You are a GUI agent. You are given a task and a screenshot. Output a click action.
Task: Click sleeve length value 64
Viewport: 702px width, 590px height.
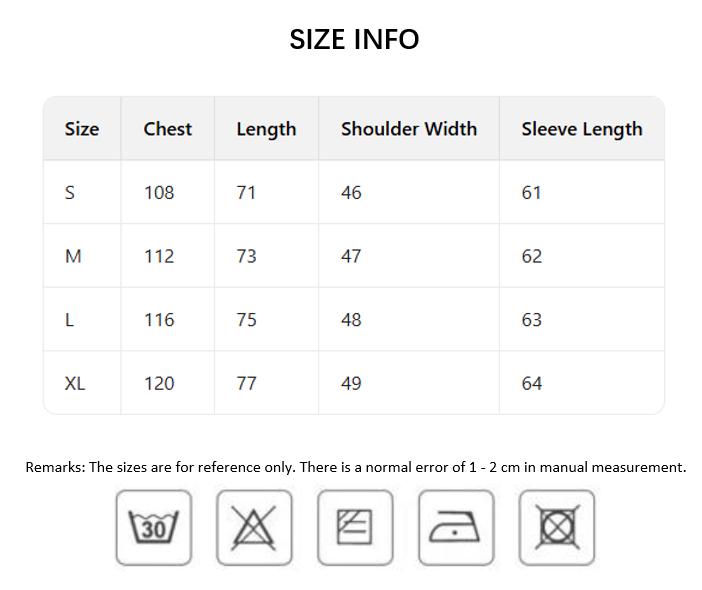531,383
